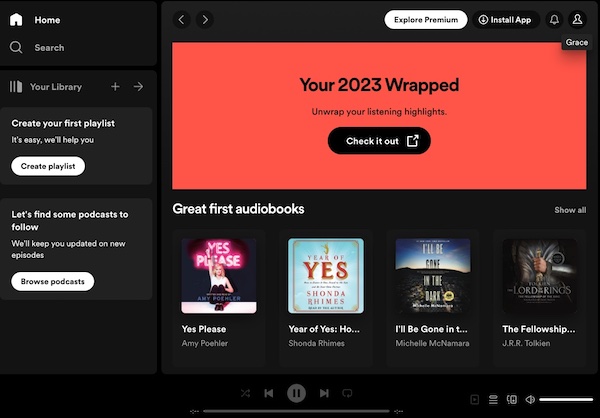Screen dimensions: 600x418
Task: Open the Yes Please audiobook cover
Action: point(219,275)
